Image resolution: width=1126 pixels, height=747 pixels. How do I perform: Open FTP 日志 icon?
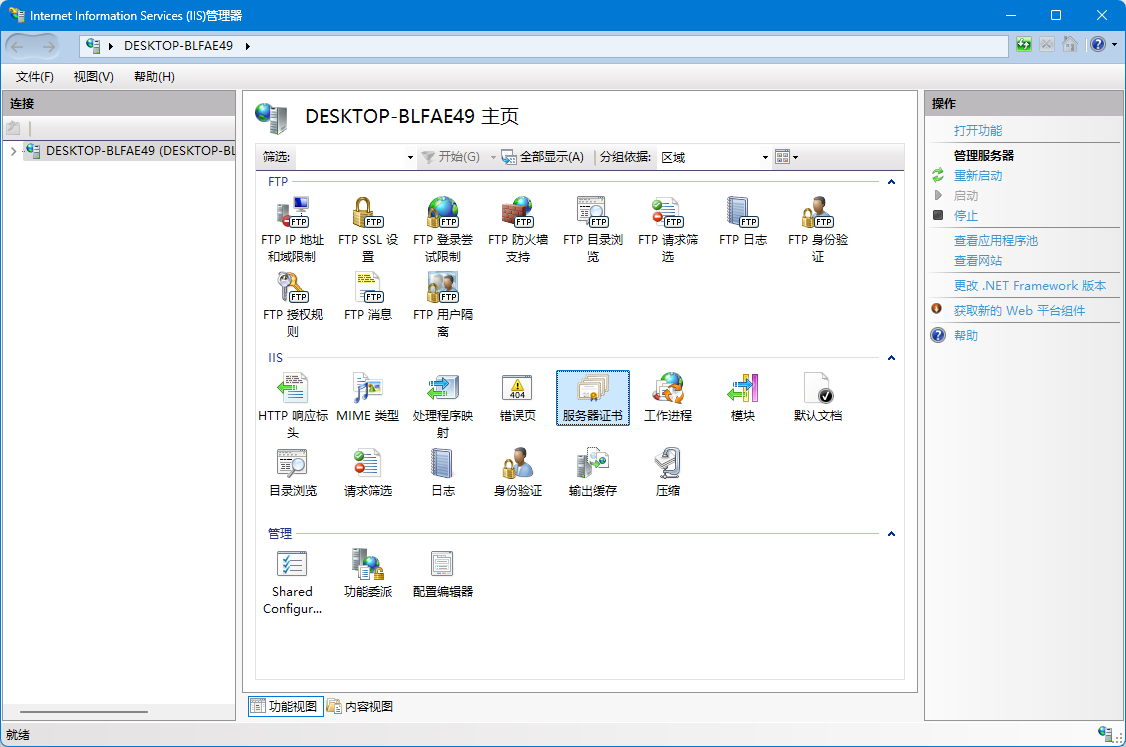[x=743, y=221]
